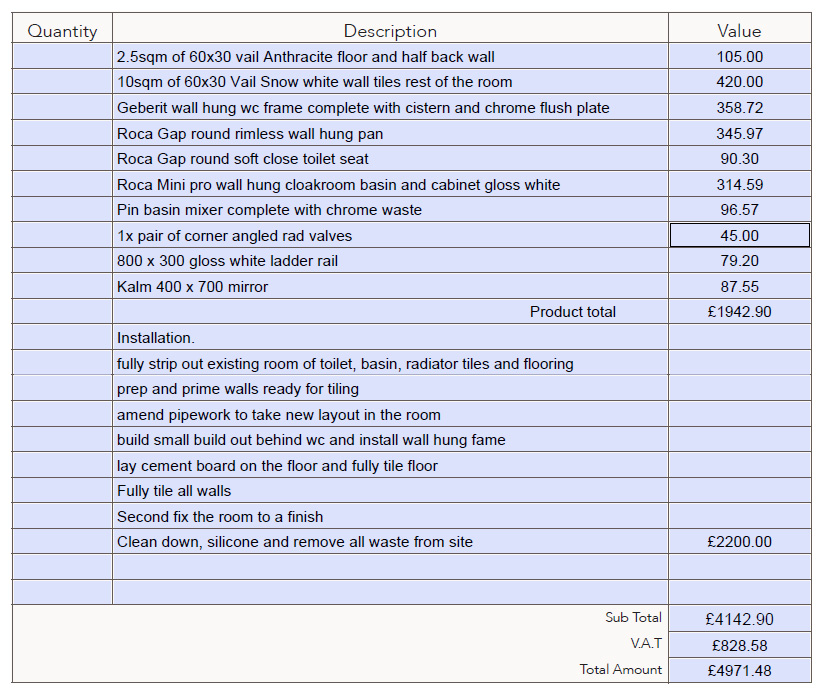Click the Total Amount £4971.48 field
Image resolution: width=827 pixels, height=696 pixels.
(x=739, y=670)
